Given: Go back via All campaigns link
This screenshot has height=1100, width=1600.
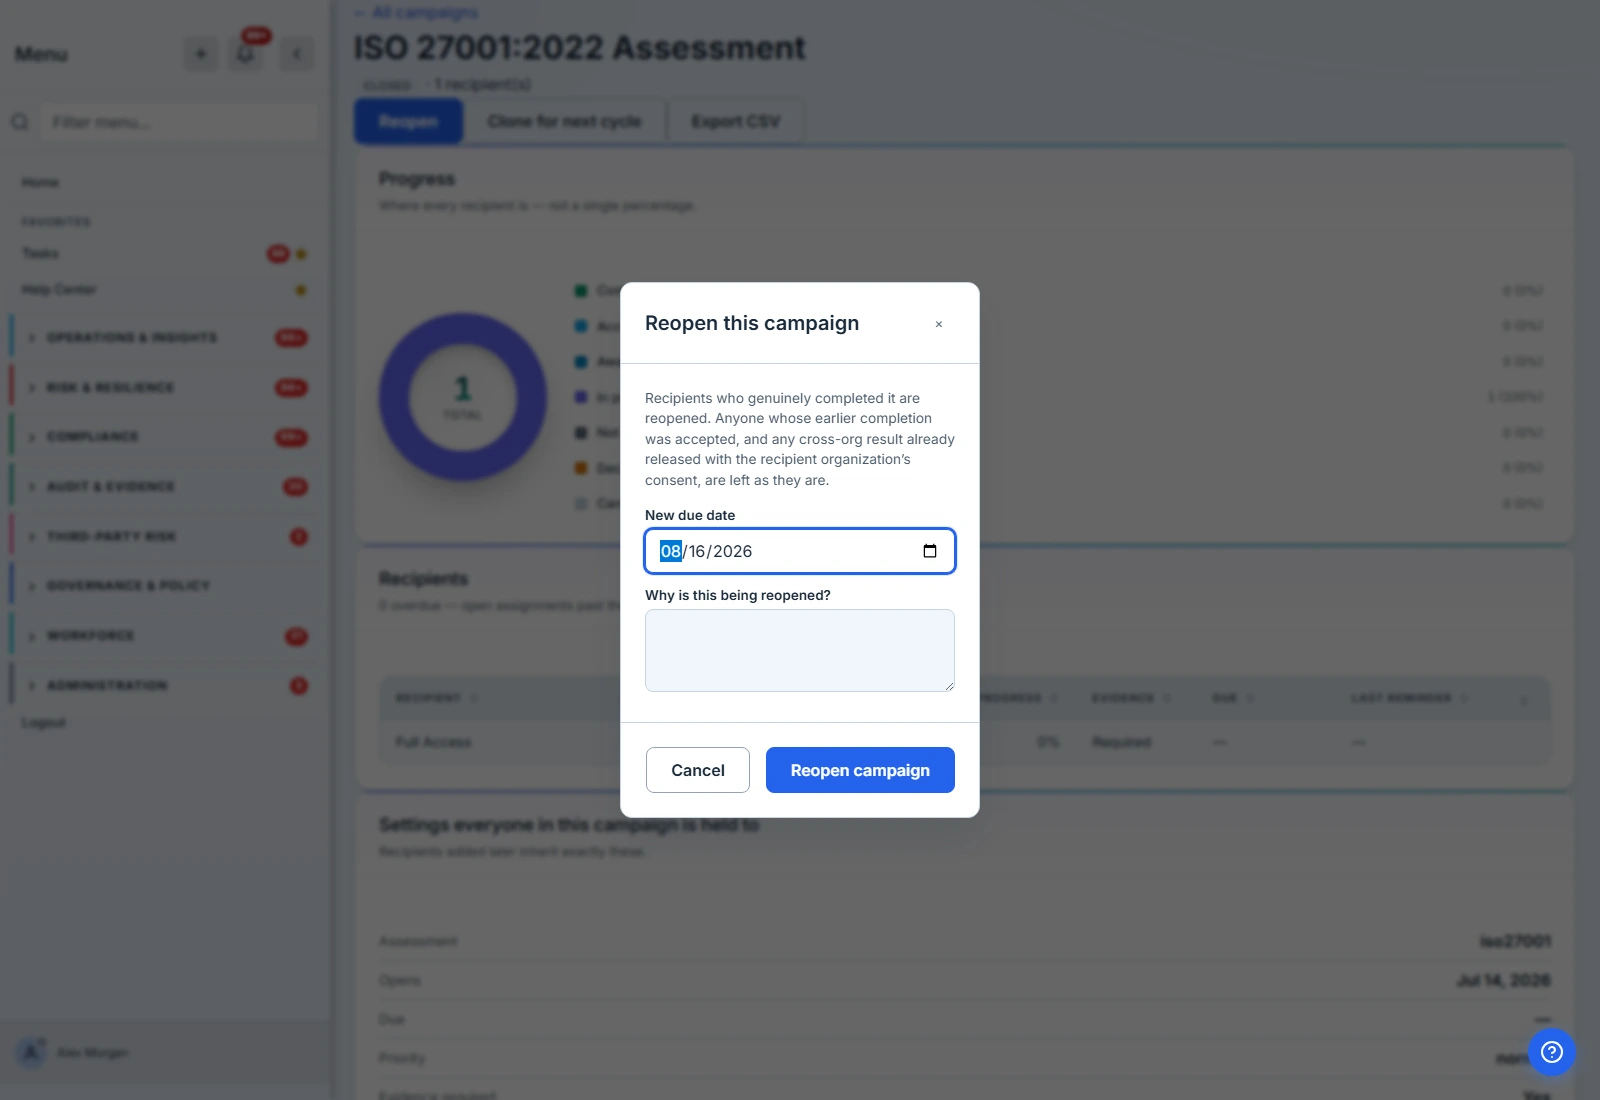Looking at the screenshot, I should (416, 12).
